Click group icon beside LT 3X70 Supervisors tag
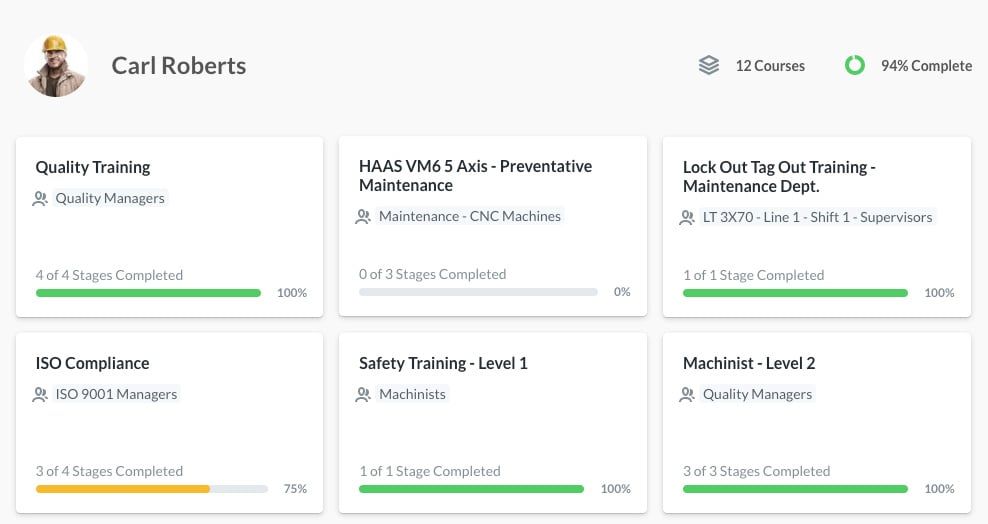Screen dimensions: 988x524 coord(687,218)
